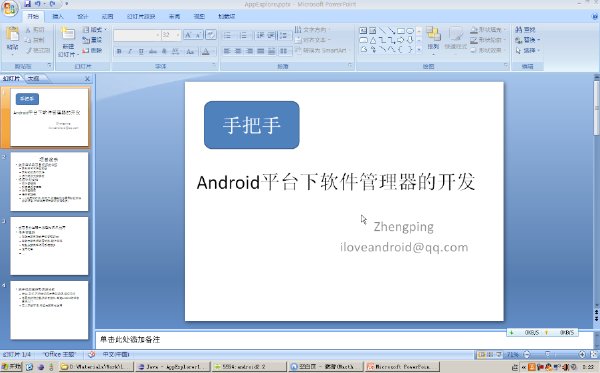The width and height of the screenshot is (600, 373).
Task: Align text left
Action: (227, 51)
